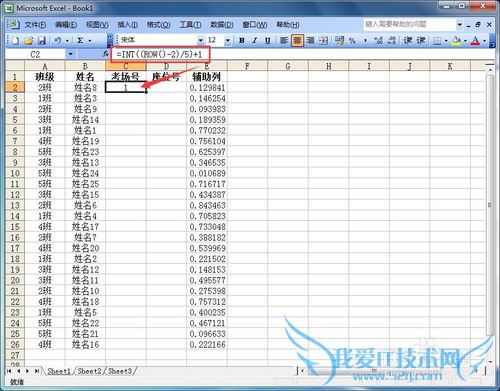500x391 pixels.
Task: Open the 视图(V) menu
Action: click(97, 25)
